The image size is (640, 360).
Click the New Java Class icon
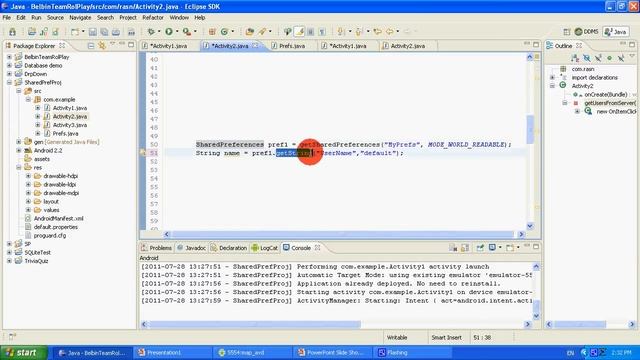click(224, 31)
